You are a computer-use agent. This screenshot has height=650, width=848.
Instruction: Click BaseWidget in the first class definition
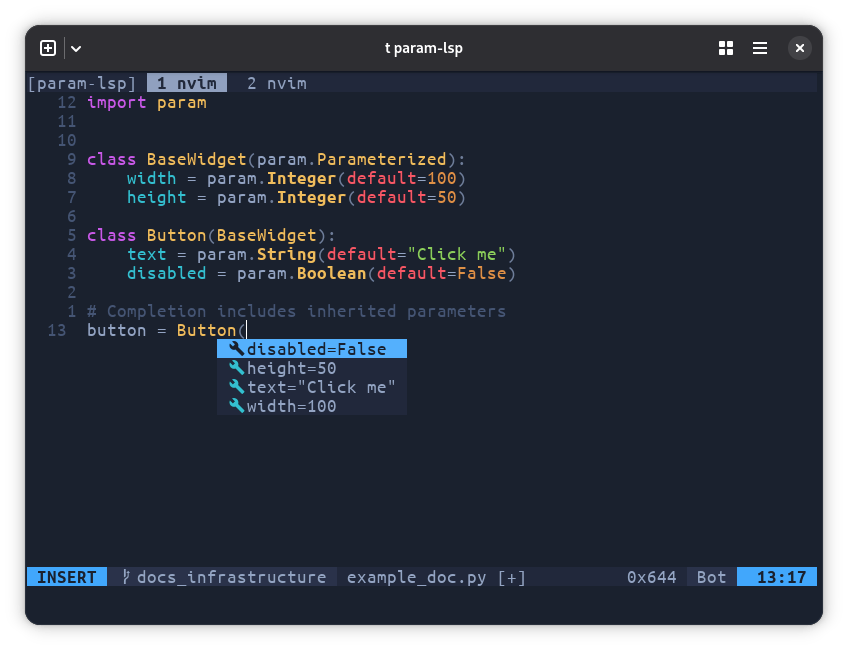[x=196, y=159]
